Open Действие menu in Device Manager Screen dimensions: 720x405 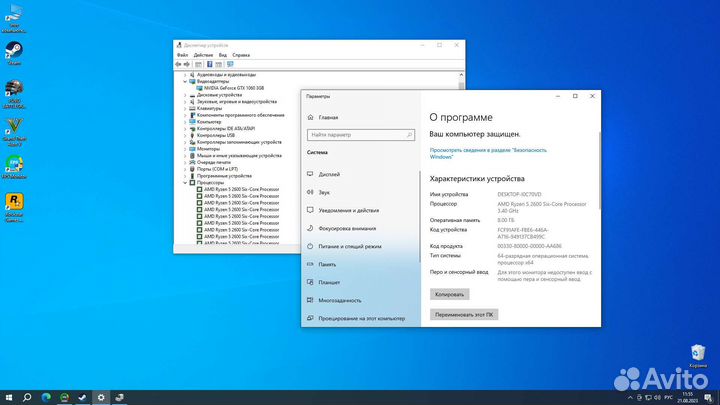203,55
